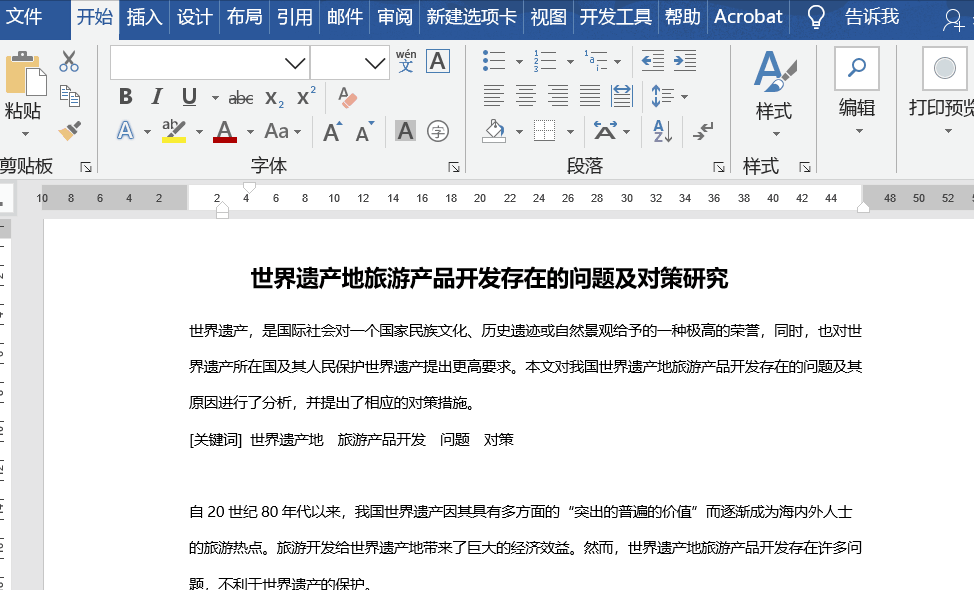The height and width of the screenshot is (590, 974).
Task: Click the character border A icon
Action: click(x=438, y=61)
